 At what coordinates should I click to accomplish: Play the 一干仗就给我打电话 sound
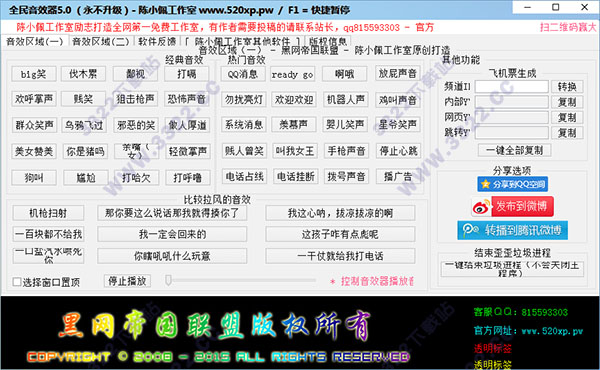(x=340, y=256)
